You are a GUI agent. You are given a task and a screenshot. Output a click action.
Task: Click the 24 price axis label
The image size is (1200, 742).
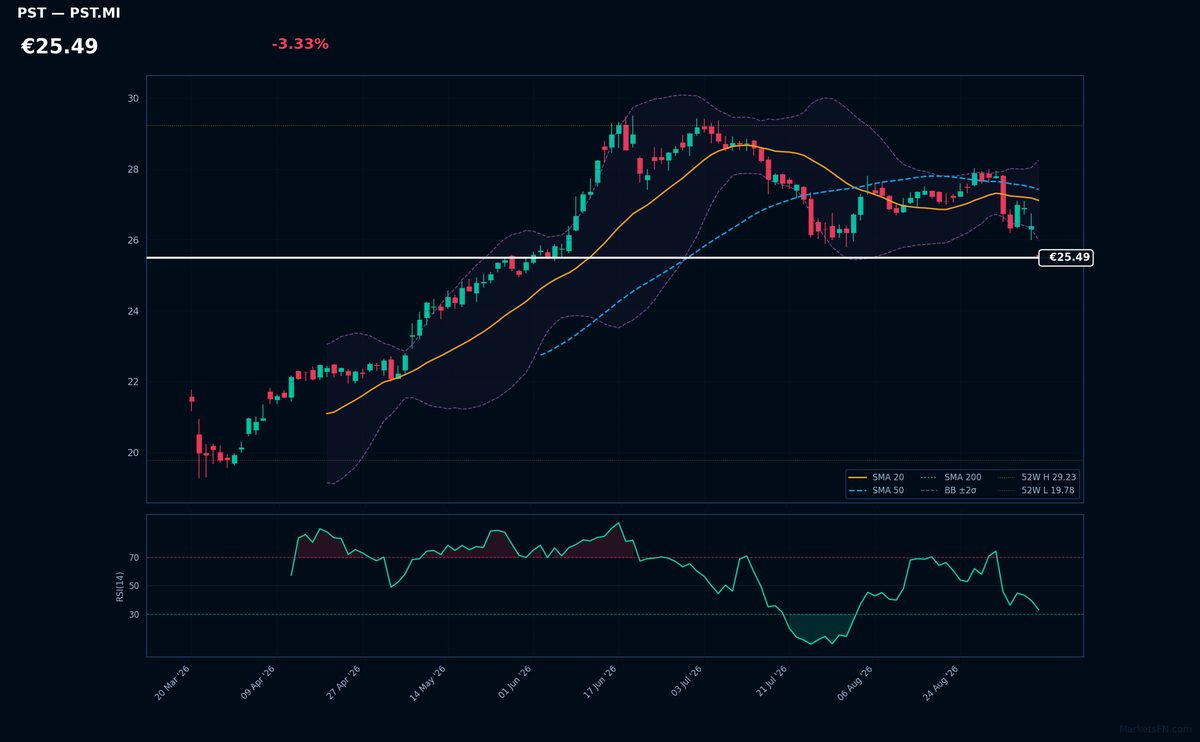coord(133,312)
